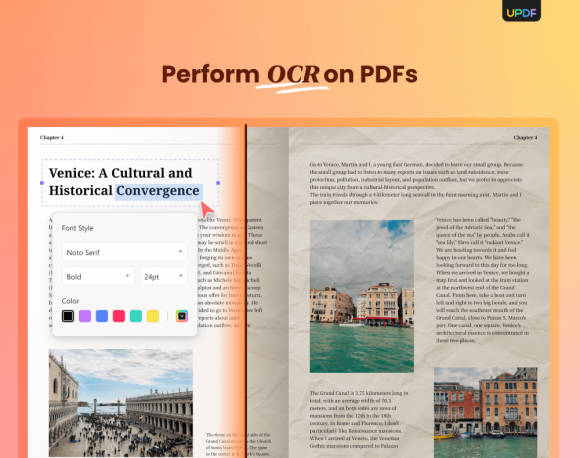The image size is (580, 458).
Task: Open the 24pt font size dropdown
Action: point(163,276)
